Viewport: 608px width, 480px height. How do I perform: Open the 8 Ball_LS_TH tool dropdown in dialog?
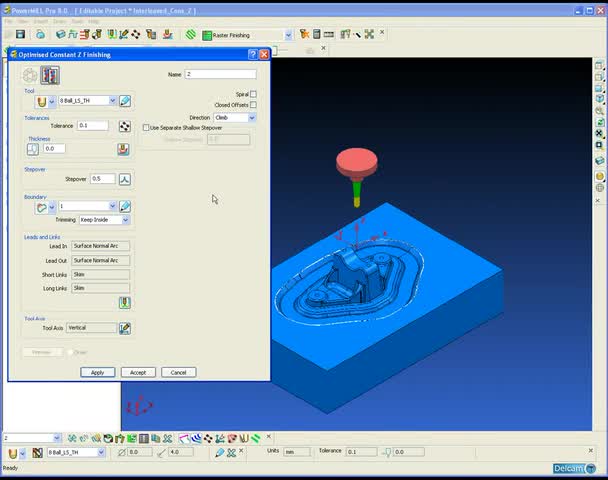click(x=112, y=101)
